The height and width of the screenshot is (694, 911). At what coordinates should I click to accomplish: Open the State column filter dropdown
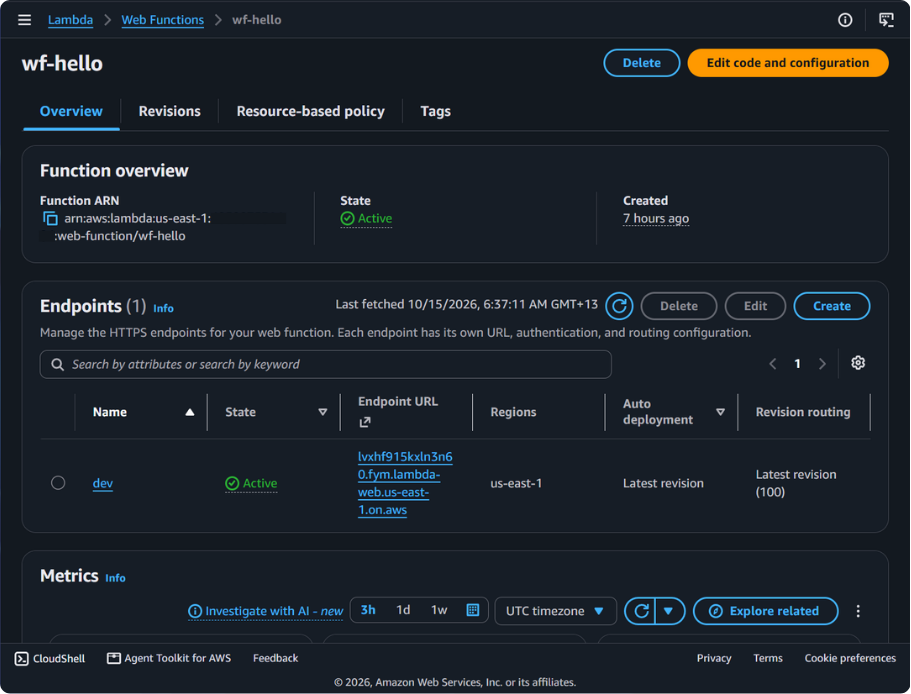pyautogui.click(x=322, y=412)
